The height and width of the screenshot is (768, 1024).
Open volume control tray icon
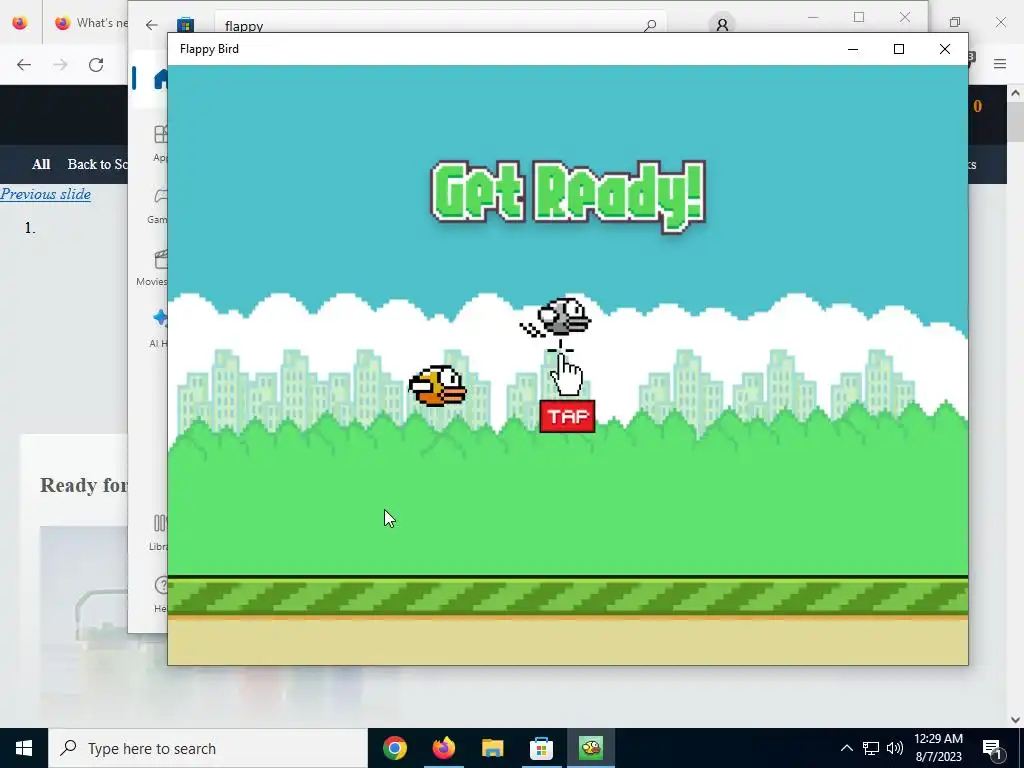click(895, 748)
